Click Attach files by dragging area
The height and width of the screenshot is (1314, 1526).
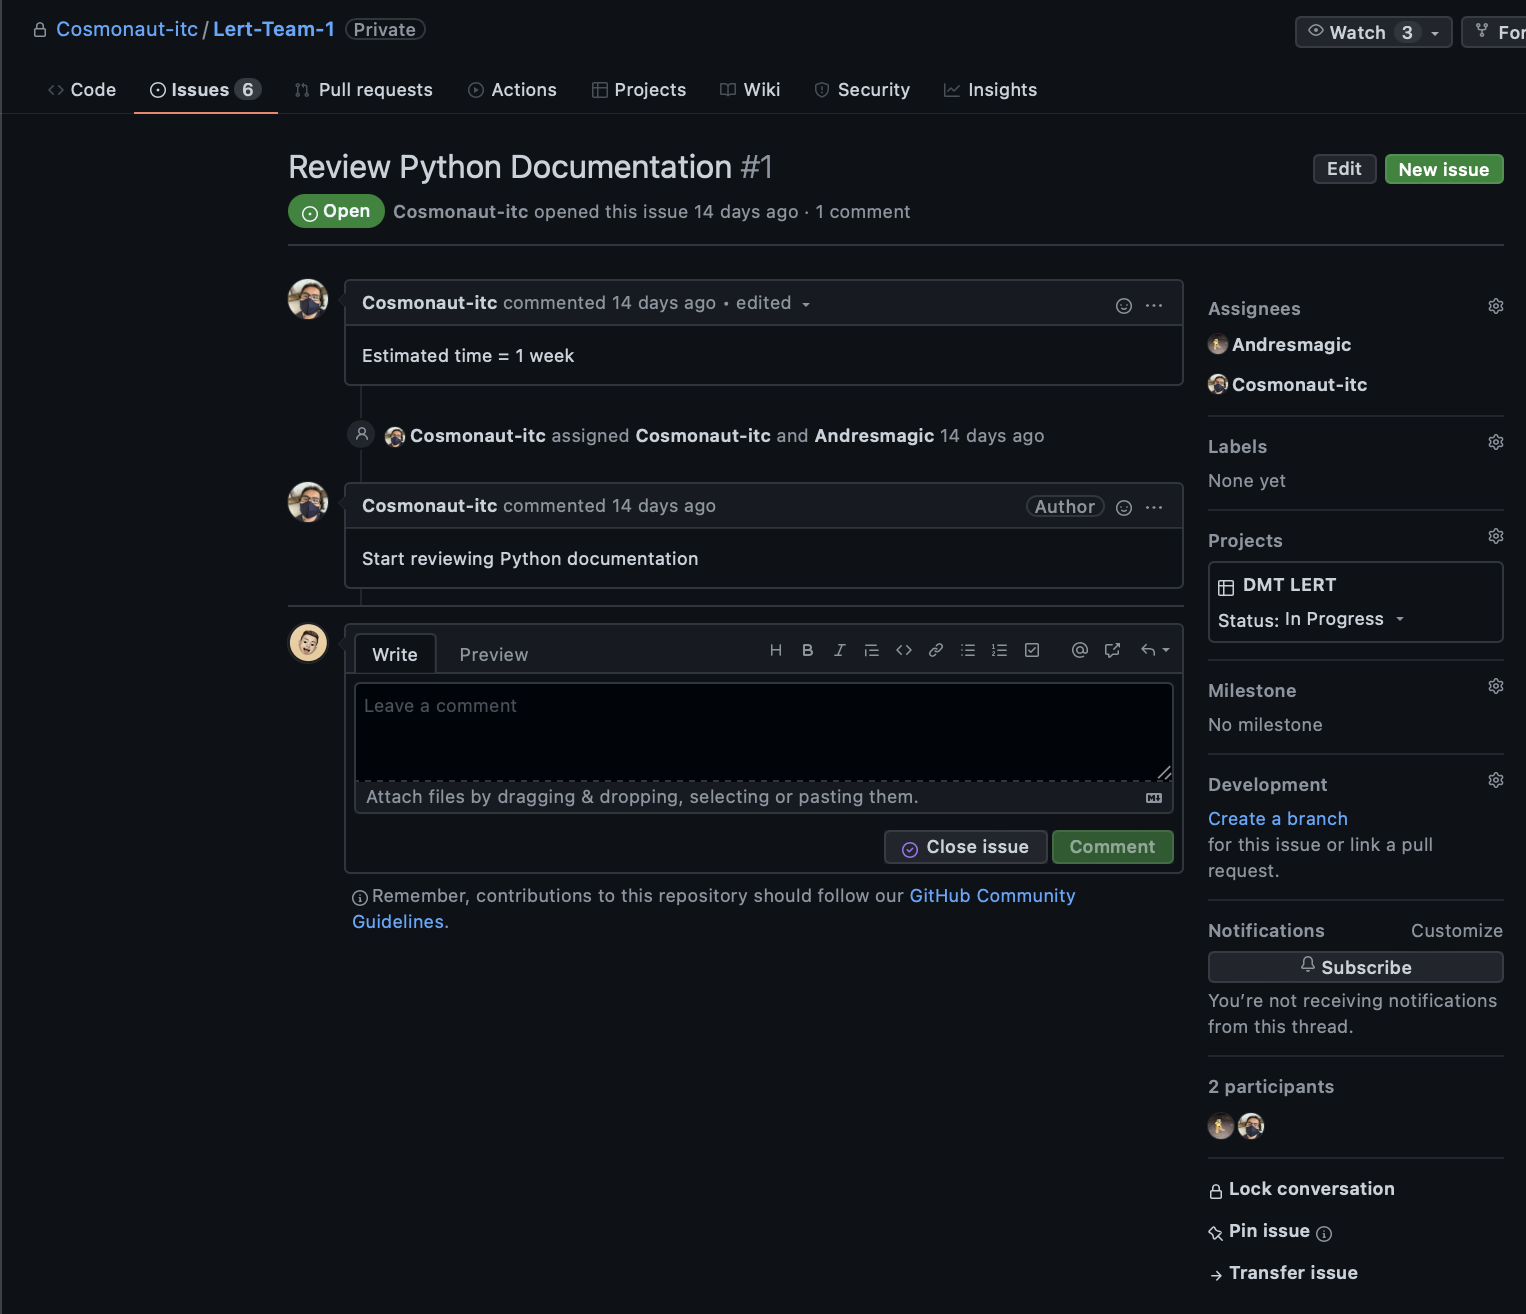click(764, 797)
